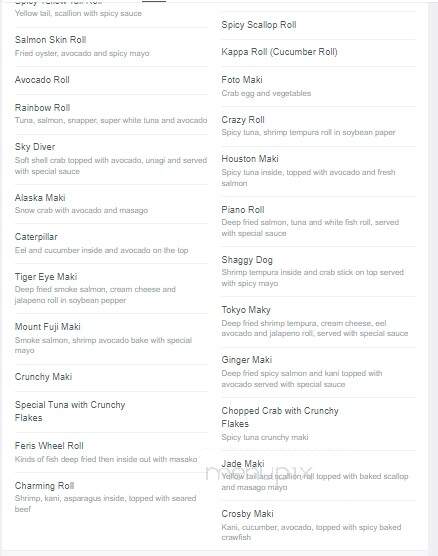Viewport: 438px width, 556px height.
Task: Pick the Tiger Eye Maki item
Action: (x=46, y=277)
